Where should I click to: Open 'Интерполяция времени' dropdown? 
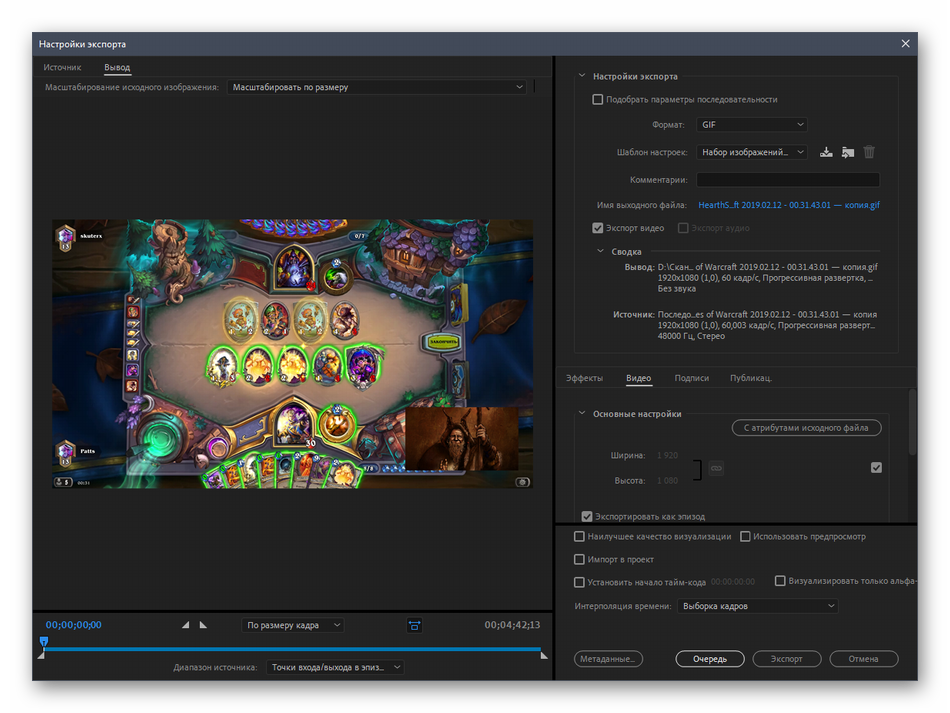pos(757,606)
